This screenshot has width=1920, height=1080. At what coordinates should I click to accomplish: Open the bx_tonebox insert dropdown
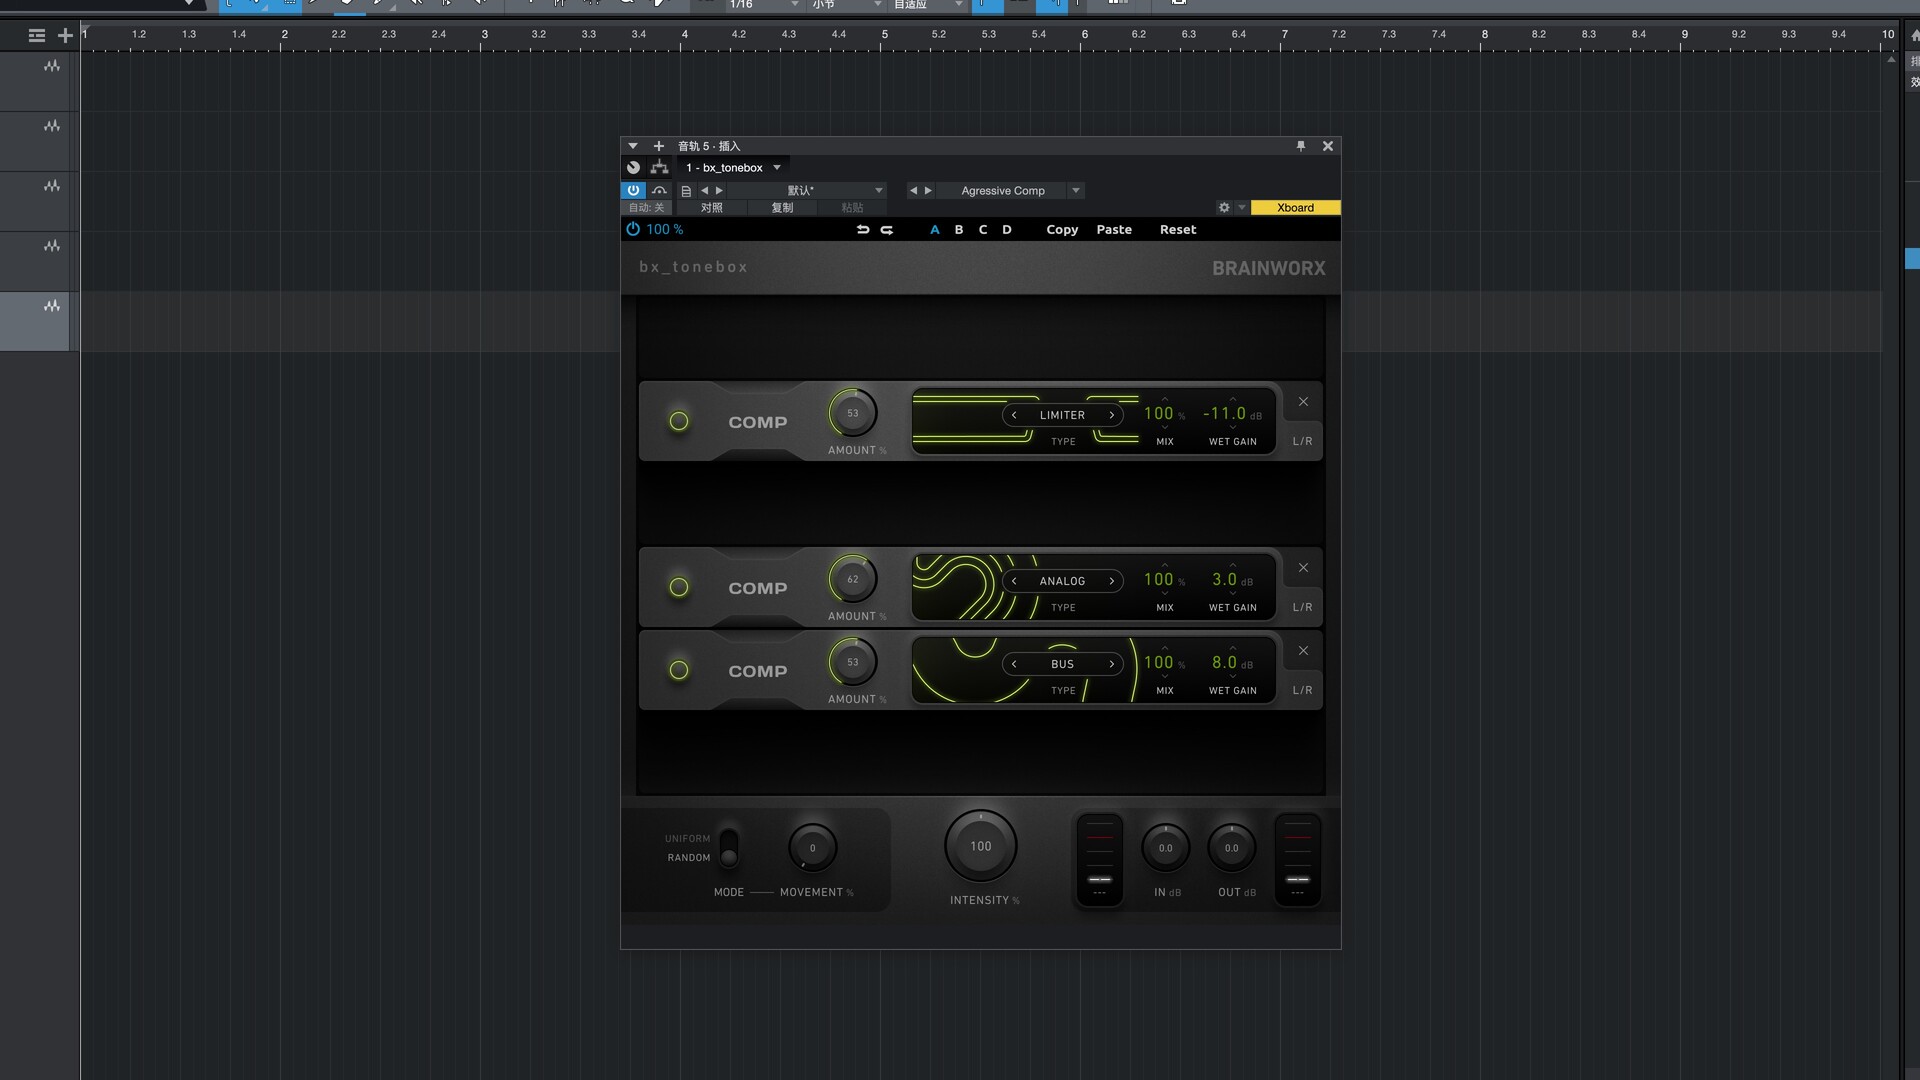776,168
